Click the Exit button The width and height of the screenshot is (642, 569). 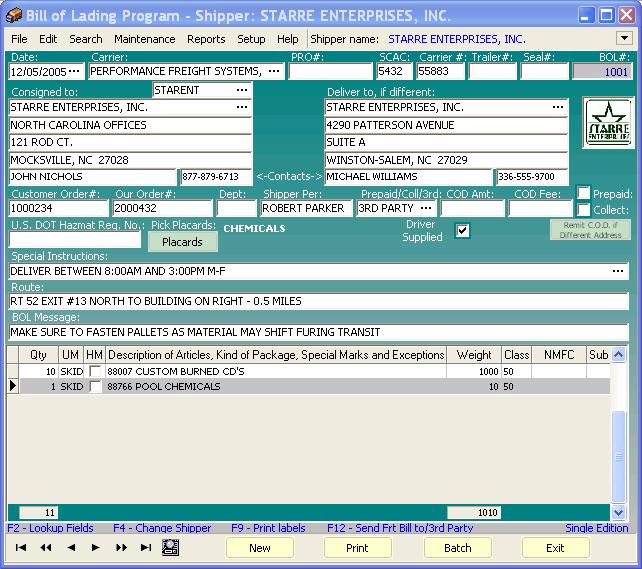pyautogui.click(x=555, y=548)
